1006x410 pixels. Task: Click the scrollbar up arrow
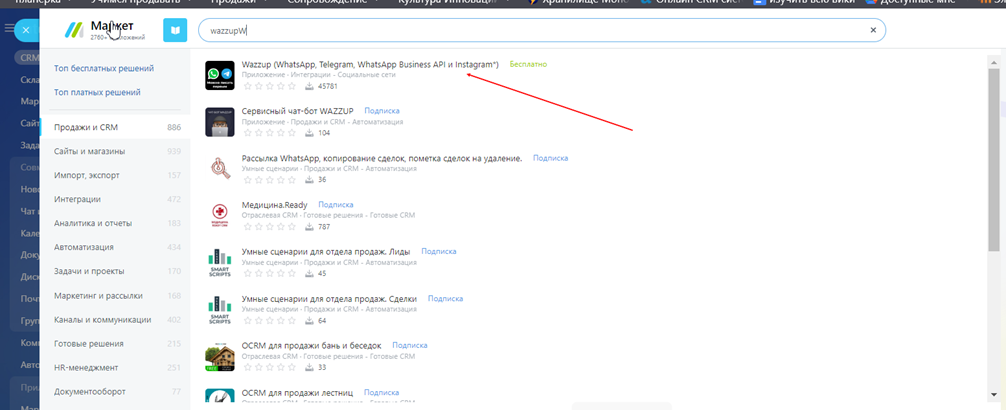[994, 62]
